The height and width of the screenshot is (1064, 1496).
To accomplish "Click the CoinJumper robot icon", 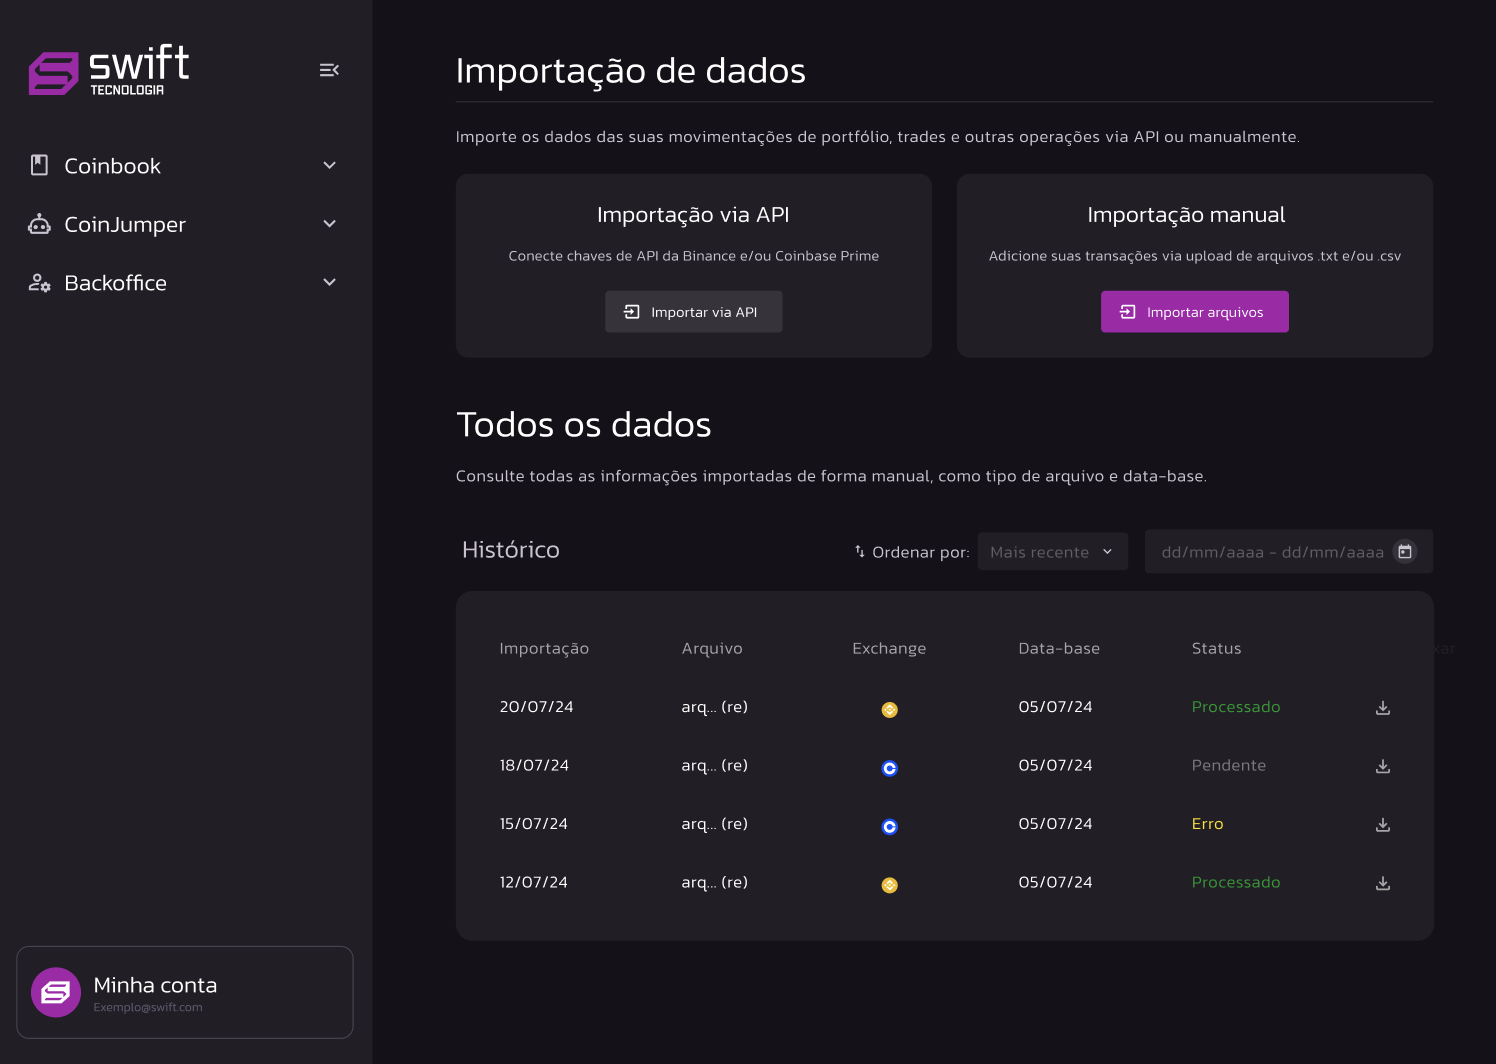I will 38,224.
